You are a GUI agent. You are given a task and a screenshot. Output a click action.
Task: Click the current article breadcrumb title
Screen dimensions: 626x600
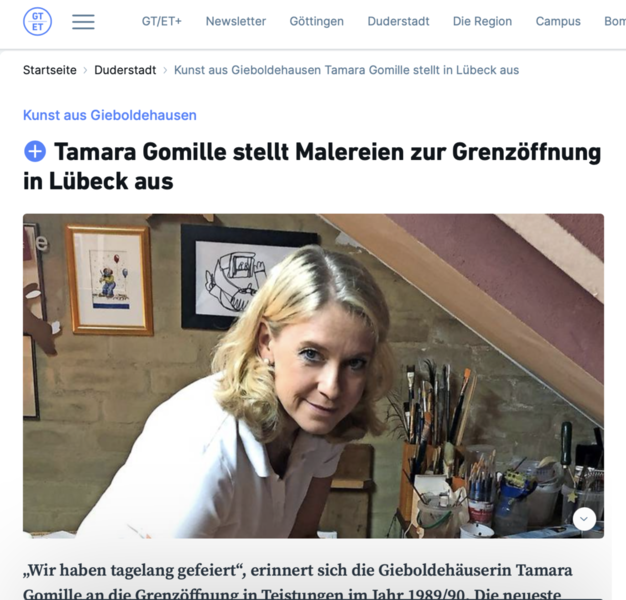[x=346, y=70]
